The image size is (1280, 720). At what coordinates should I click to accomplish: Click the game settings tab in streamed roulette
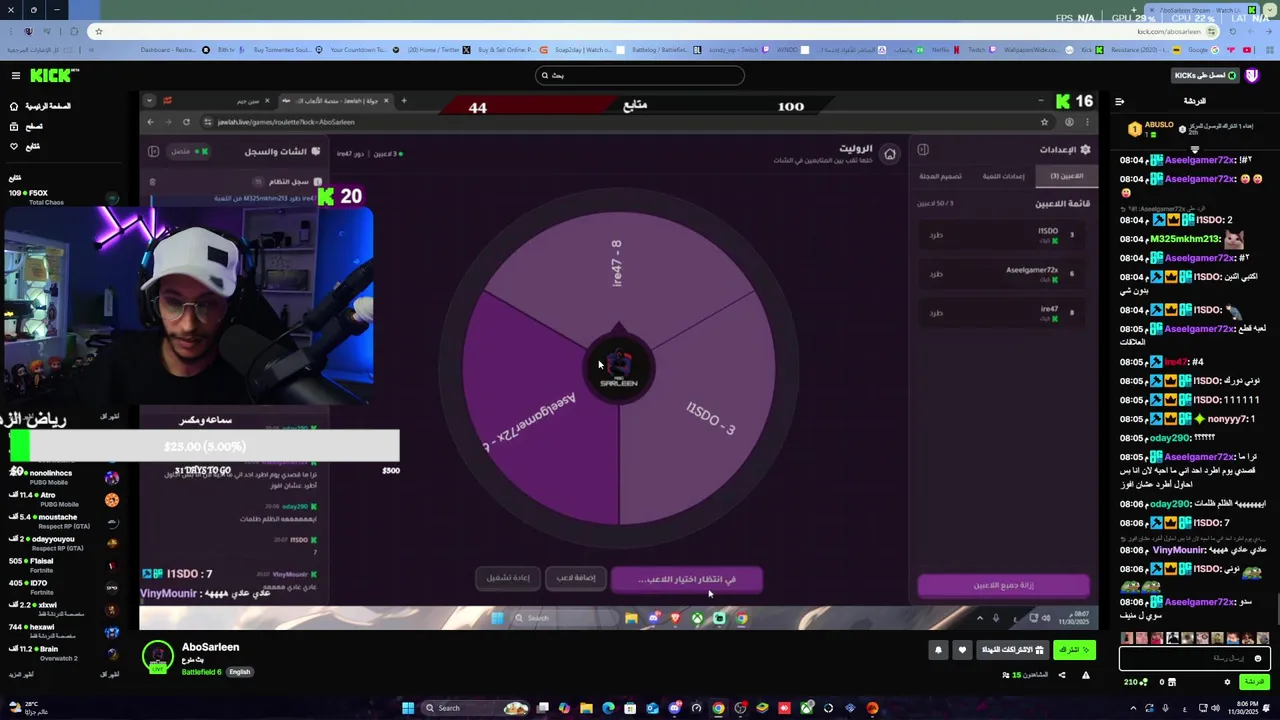point(1003,176)
